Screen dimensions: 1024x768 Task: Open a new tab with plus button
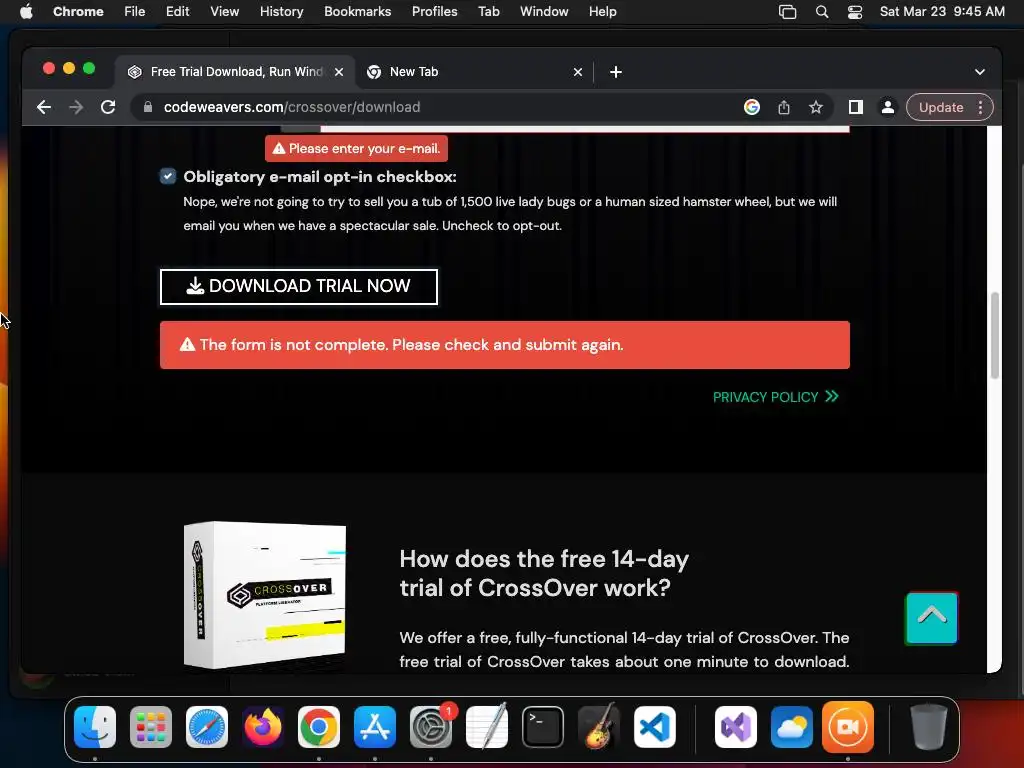(x=615, y=72)
